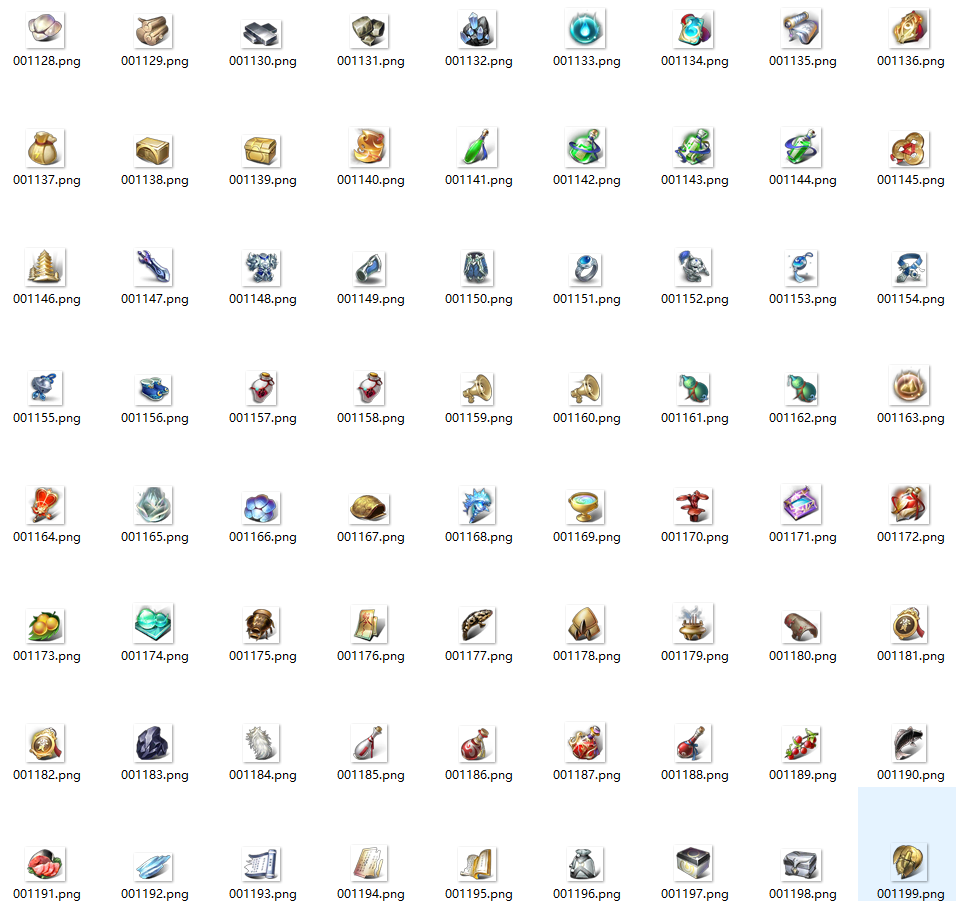Select the 001161.png green gourd file
This screenshot has height=901, width=956.
point(694,388)
